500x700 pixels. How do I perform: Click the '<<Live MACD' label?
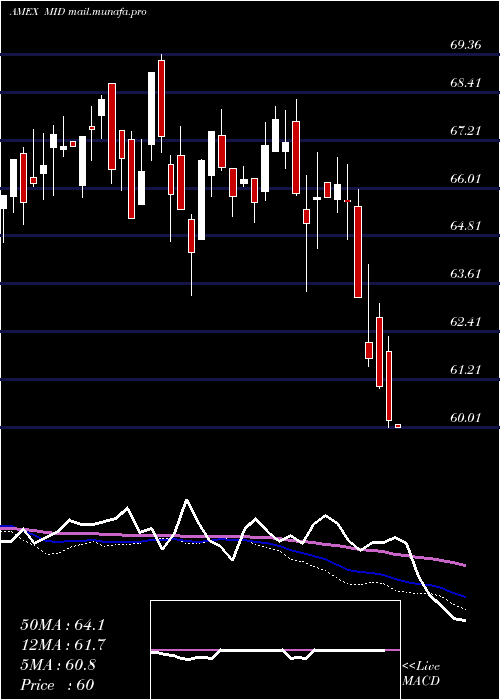coord(421,674)
